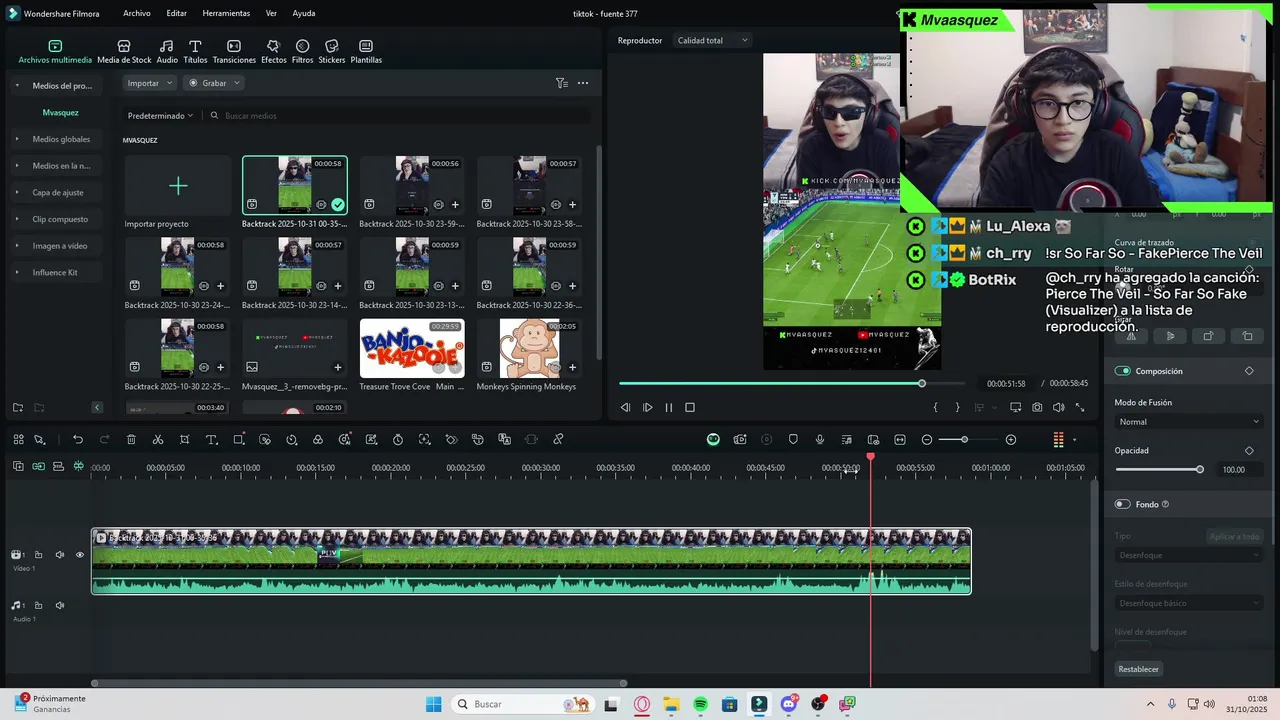Add keyframe diamond next to Opacidad
This screenshot has height=720, width=1280.
pyautogui.click(x=1249, y=450)
